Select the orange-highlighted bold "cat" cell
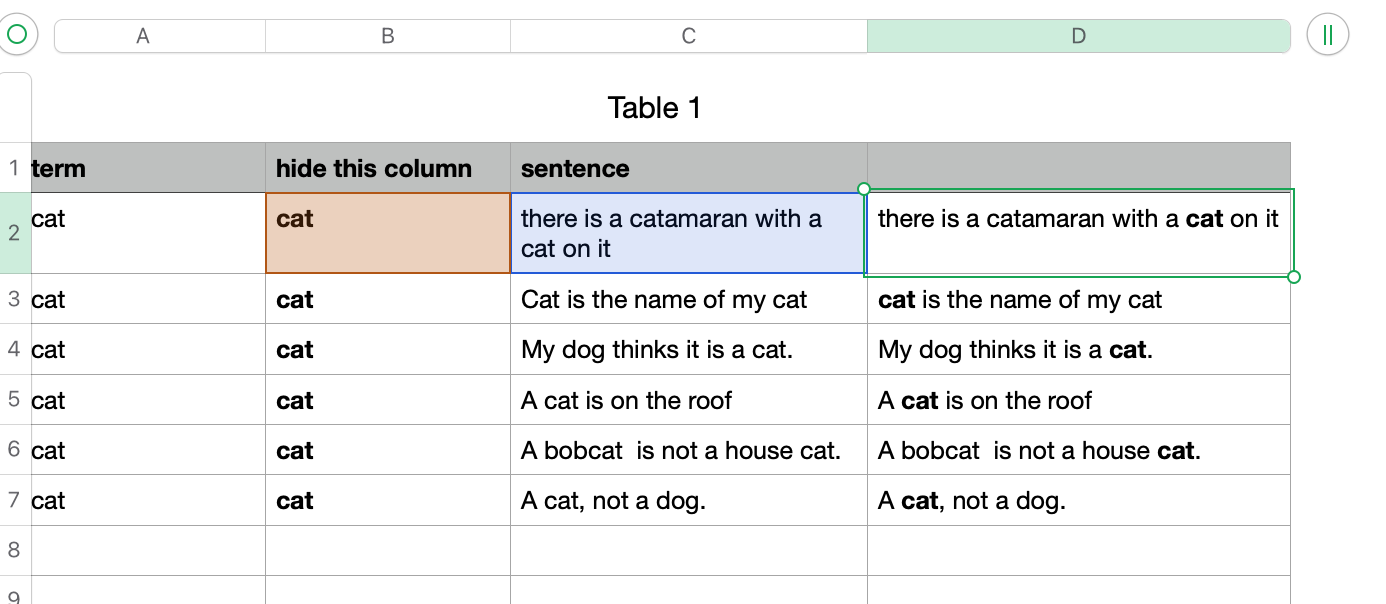The image size is (1386, 604). point(387,233)
